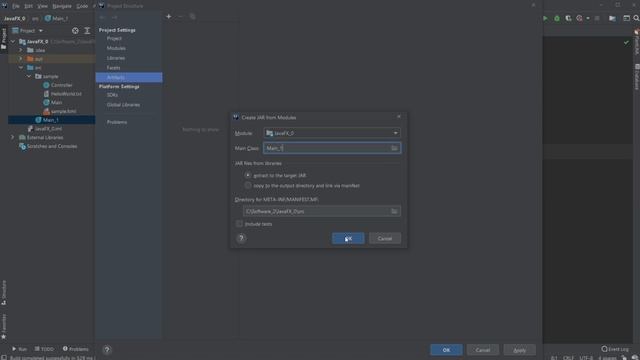The image size is (640, 360).
Task: Close the Create JAR from Modules dialog
Action: tap(399, 117)
